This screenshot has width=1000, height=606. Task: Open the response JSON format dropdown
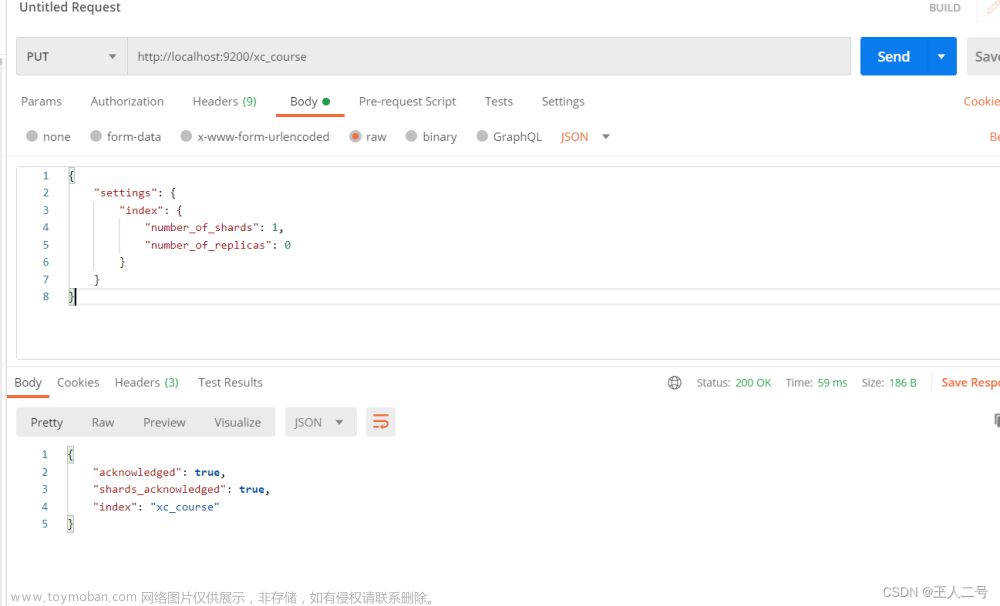pos(320,422)
